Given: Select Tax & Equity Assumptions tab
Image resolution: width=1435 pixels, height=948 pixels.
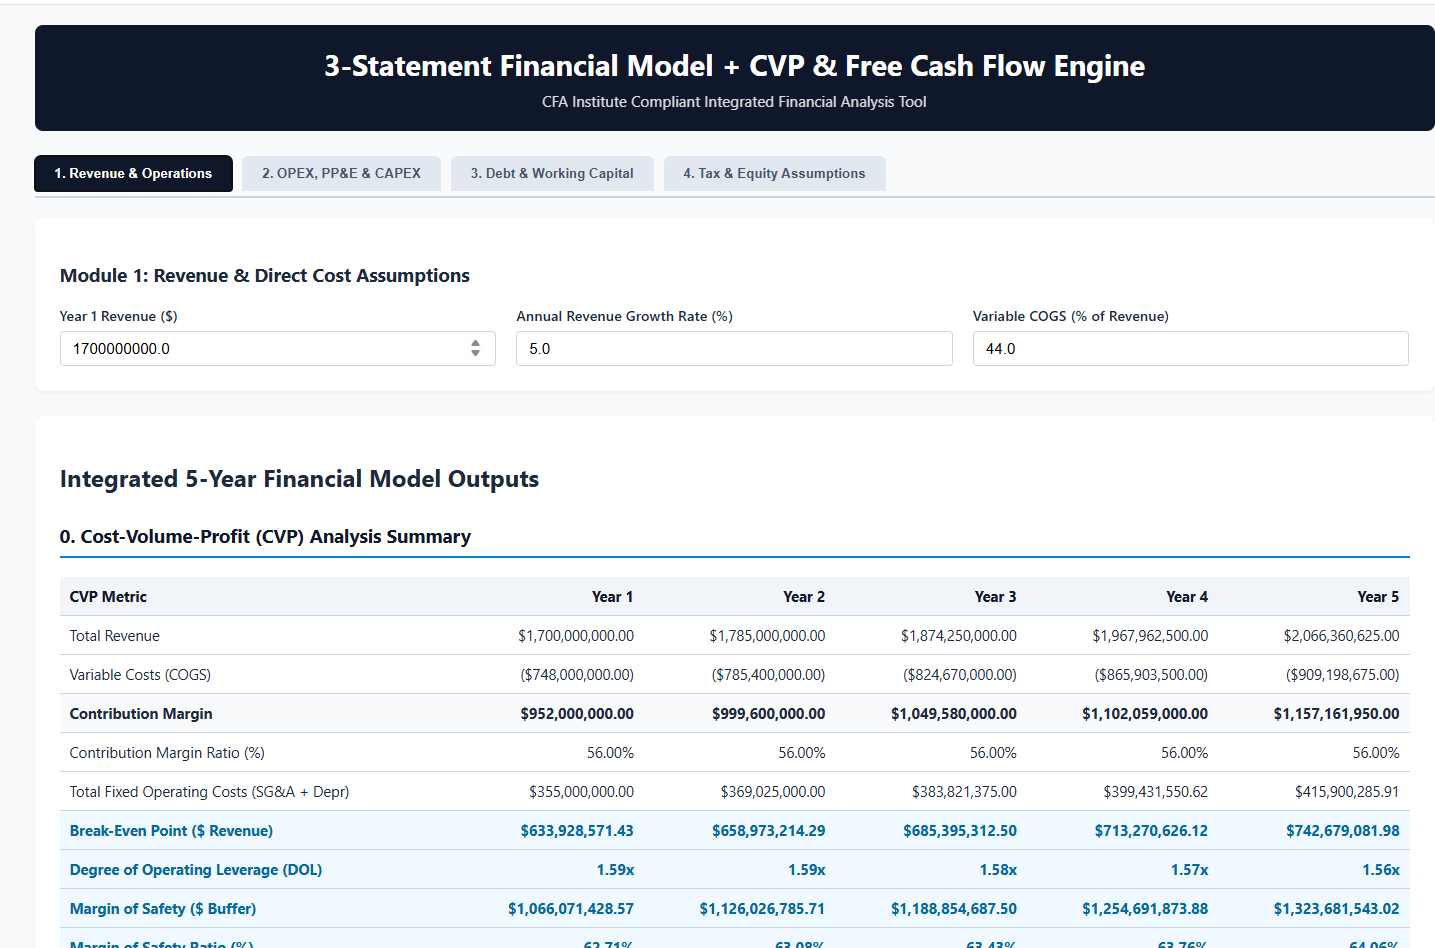Looking at the screenshot, I should pyautogui.click(x=774, y=173).
